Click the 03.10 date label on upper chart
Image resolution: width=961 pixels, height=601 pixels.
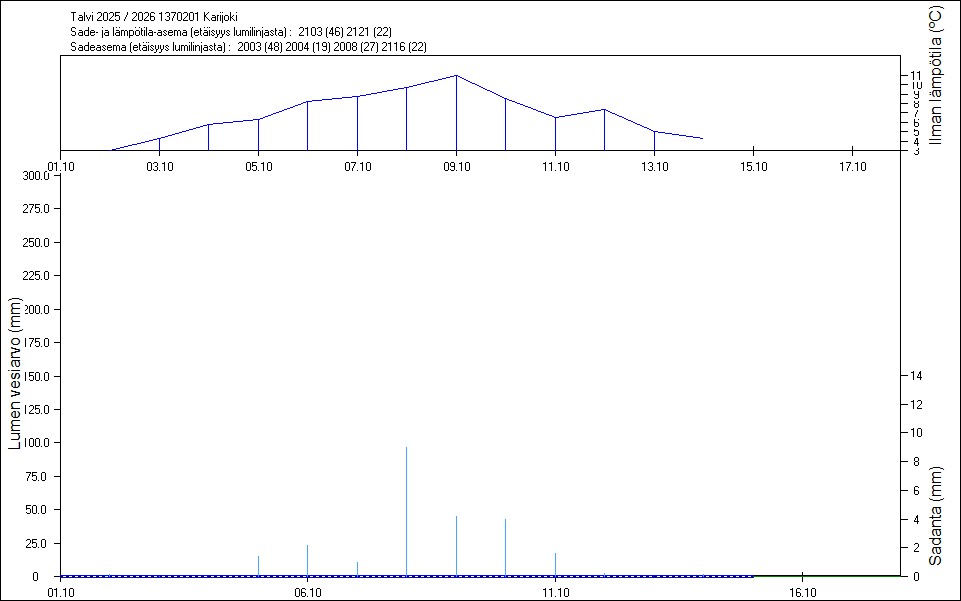coord(159,166)
